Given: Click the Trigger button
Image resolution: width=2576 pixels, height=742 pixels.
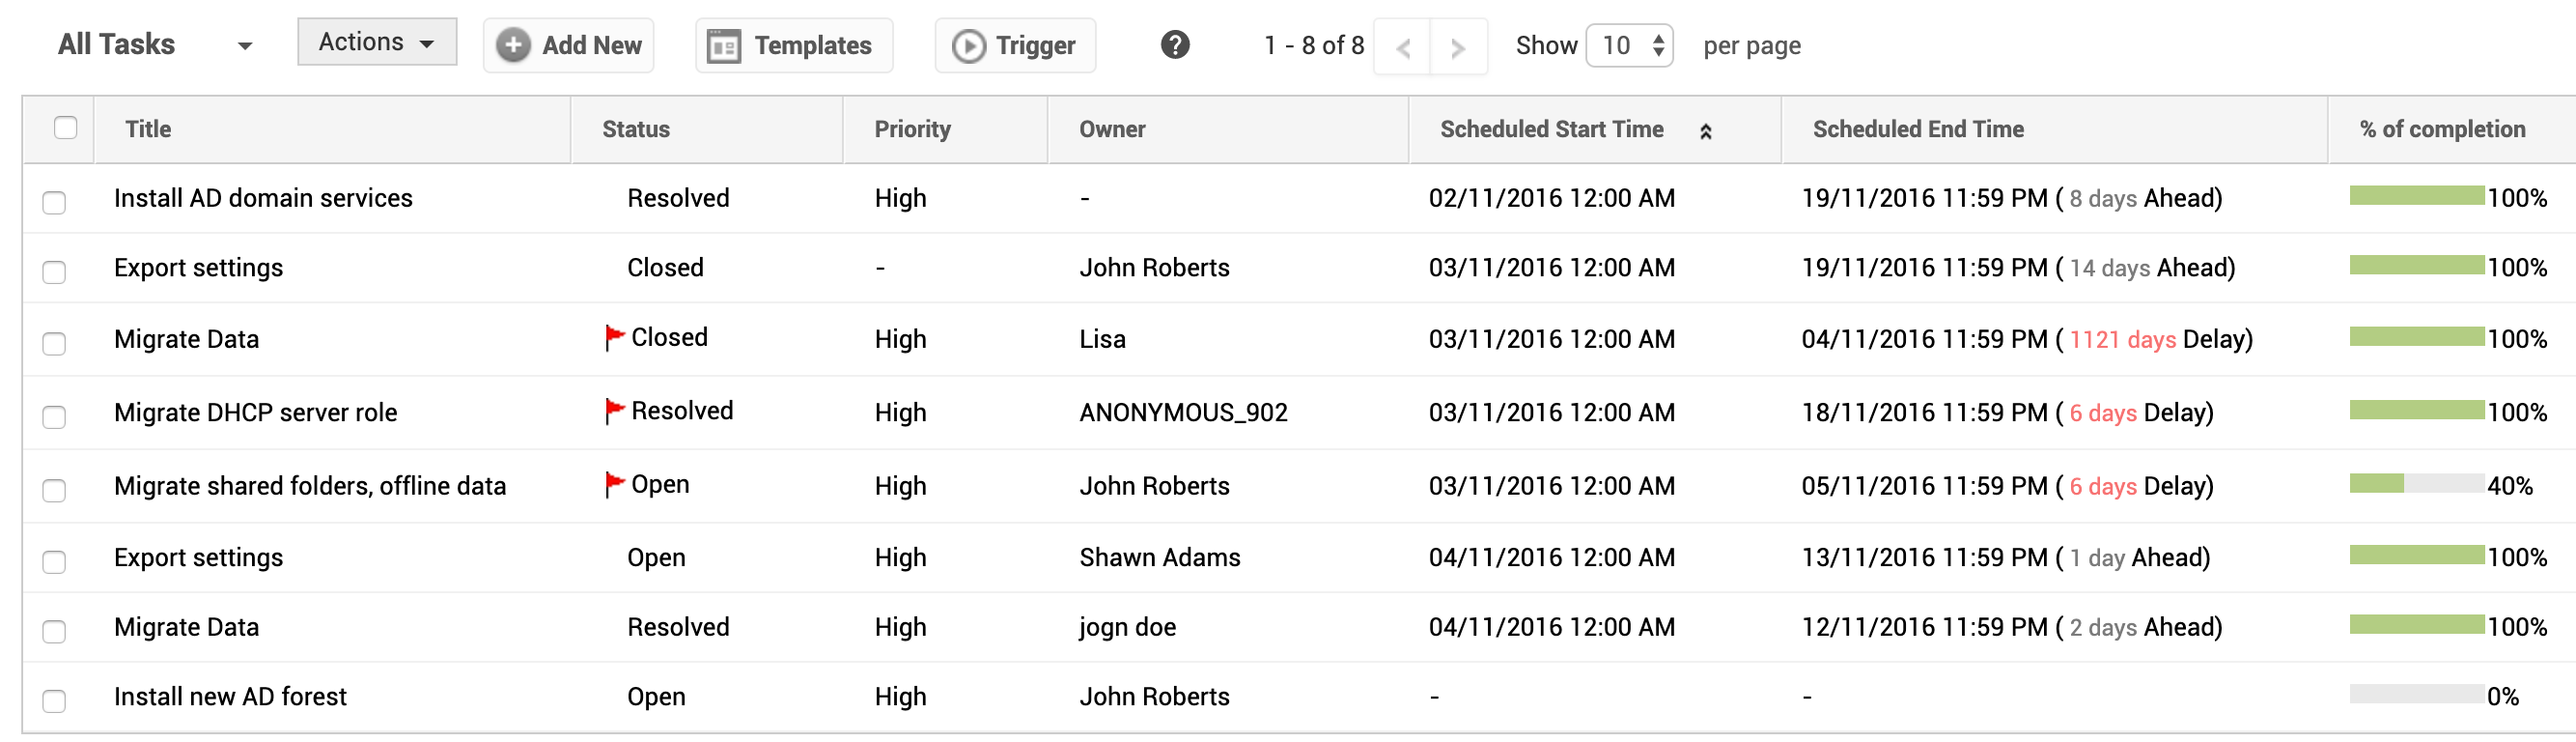Looking at the screenshot, I should pos(1014,45).
